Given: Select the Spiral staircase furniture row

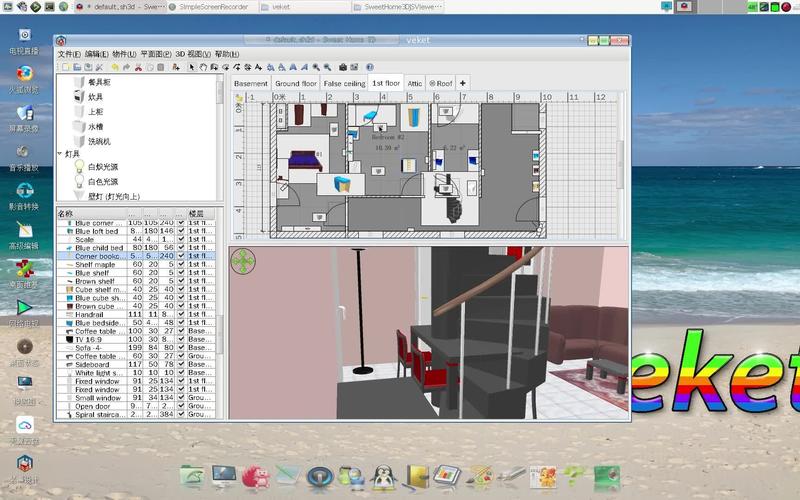Looking at the screenshot, I should pos(136,414).
